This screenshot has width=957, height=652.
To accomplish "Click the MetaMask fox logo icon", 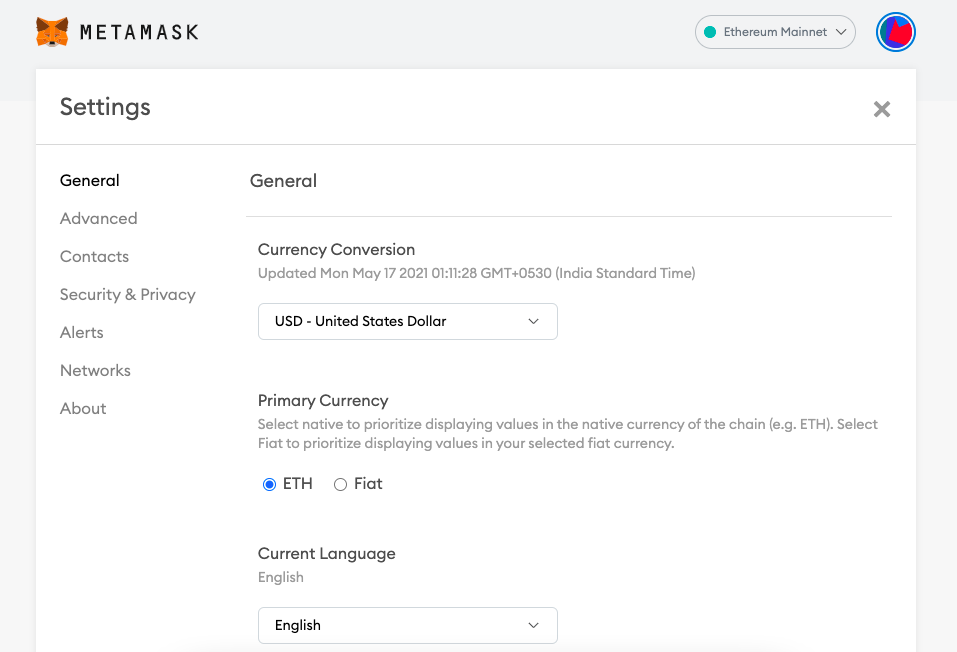I will click(x=52, y=32).
